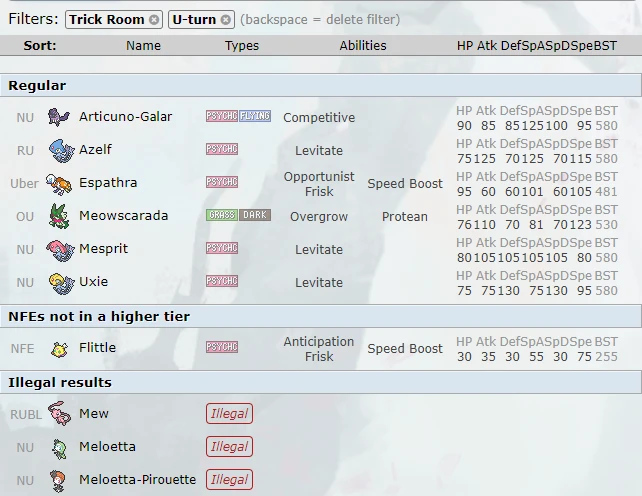The width and height of the screenshot is (642, 496).
Task: Select the Azelf name
Action: [95, 149]
